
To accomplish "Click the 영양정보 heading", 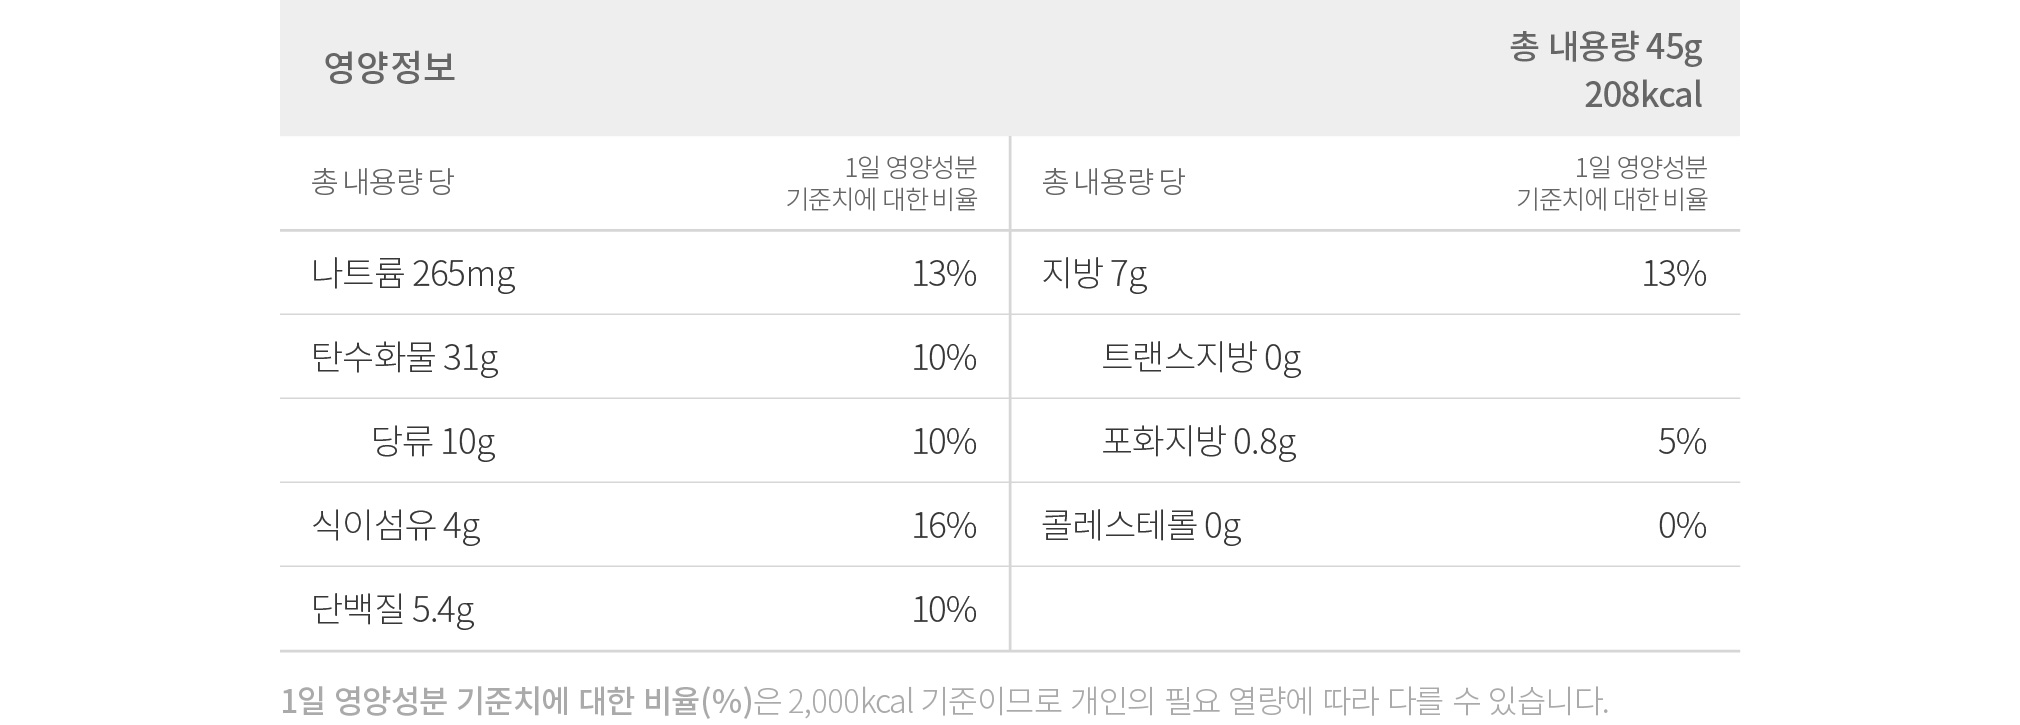I will coord(389,67).
